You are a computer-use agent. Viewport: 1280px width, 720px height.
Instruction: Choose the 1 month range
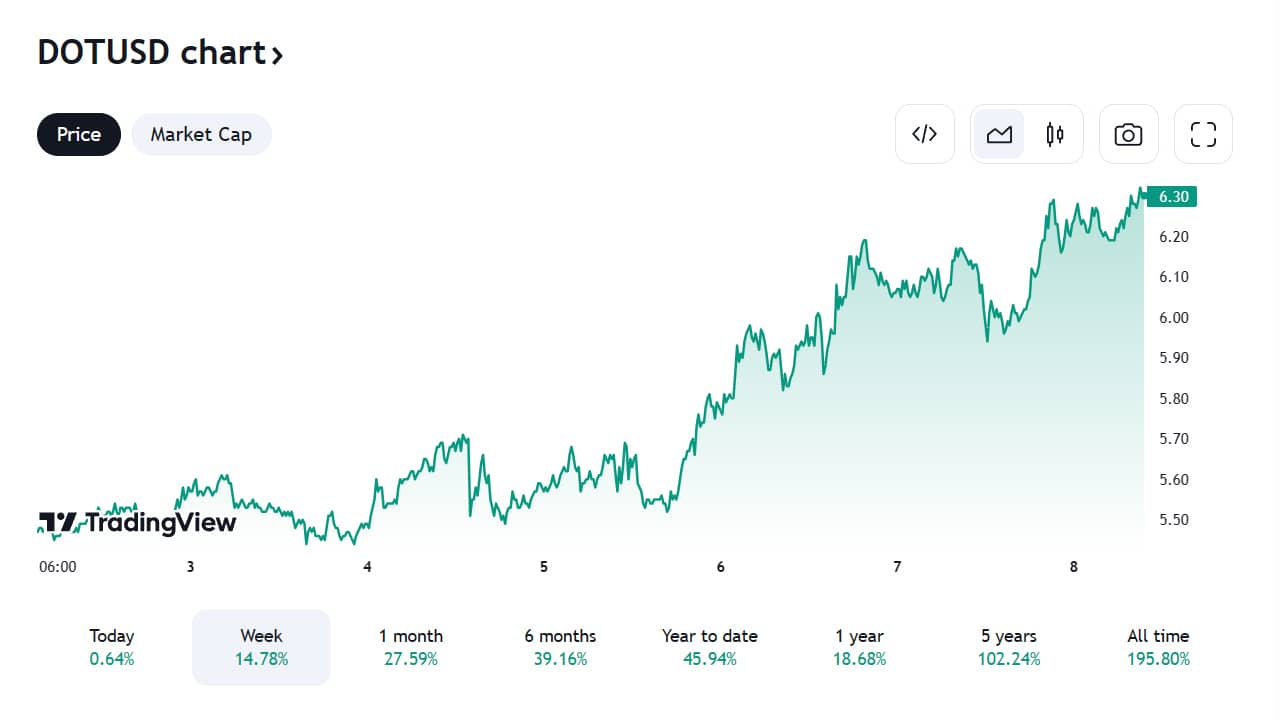coord(411,647)
